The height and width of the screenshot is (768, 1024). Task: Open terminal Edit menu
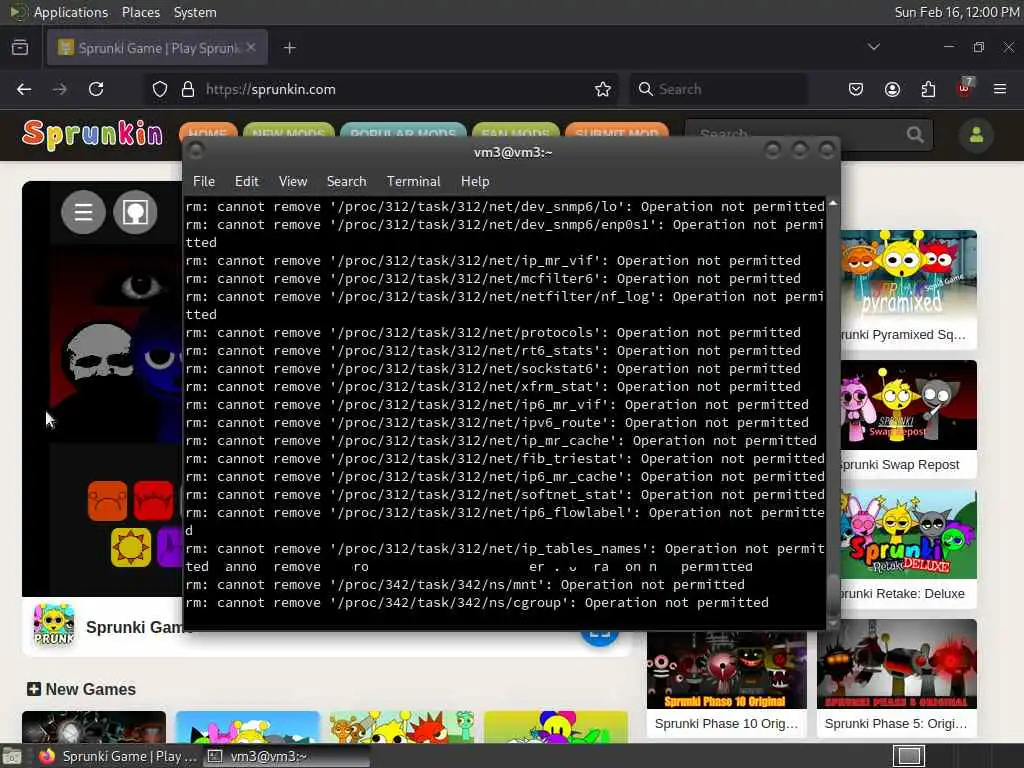coord(247,182)
